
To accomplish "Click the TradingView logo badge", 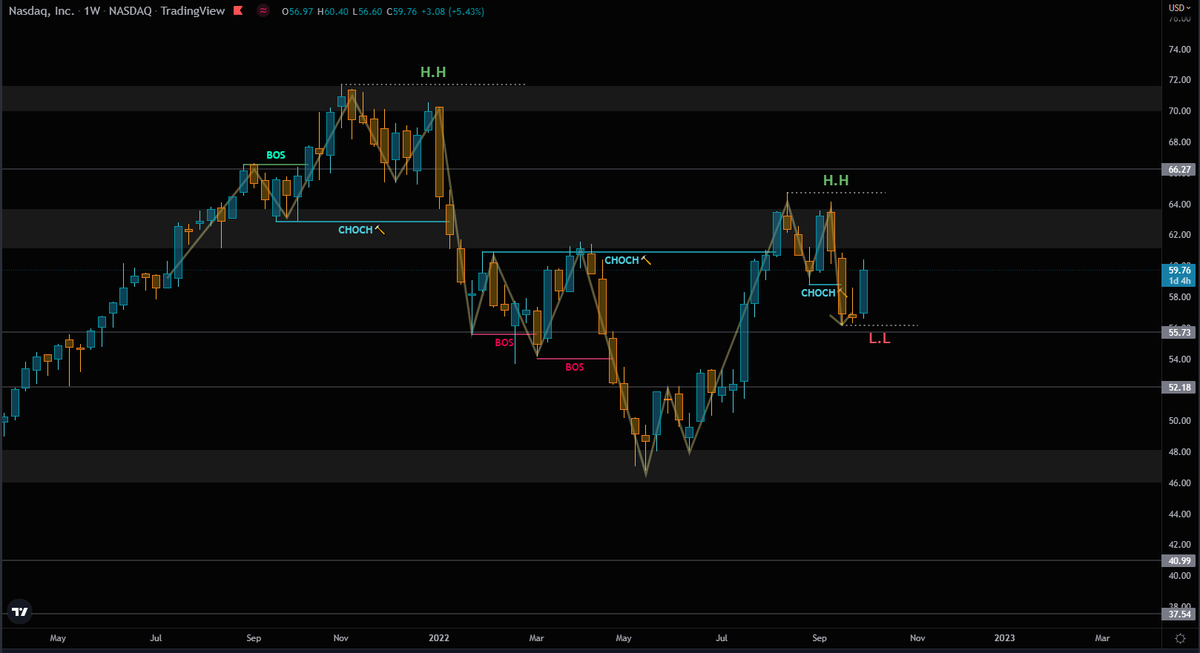I will [18, 612].
